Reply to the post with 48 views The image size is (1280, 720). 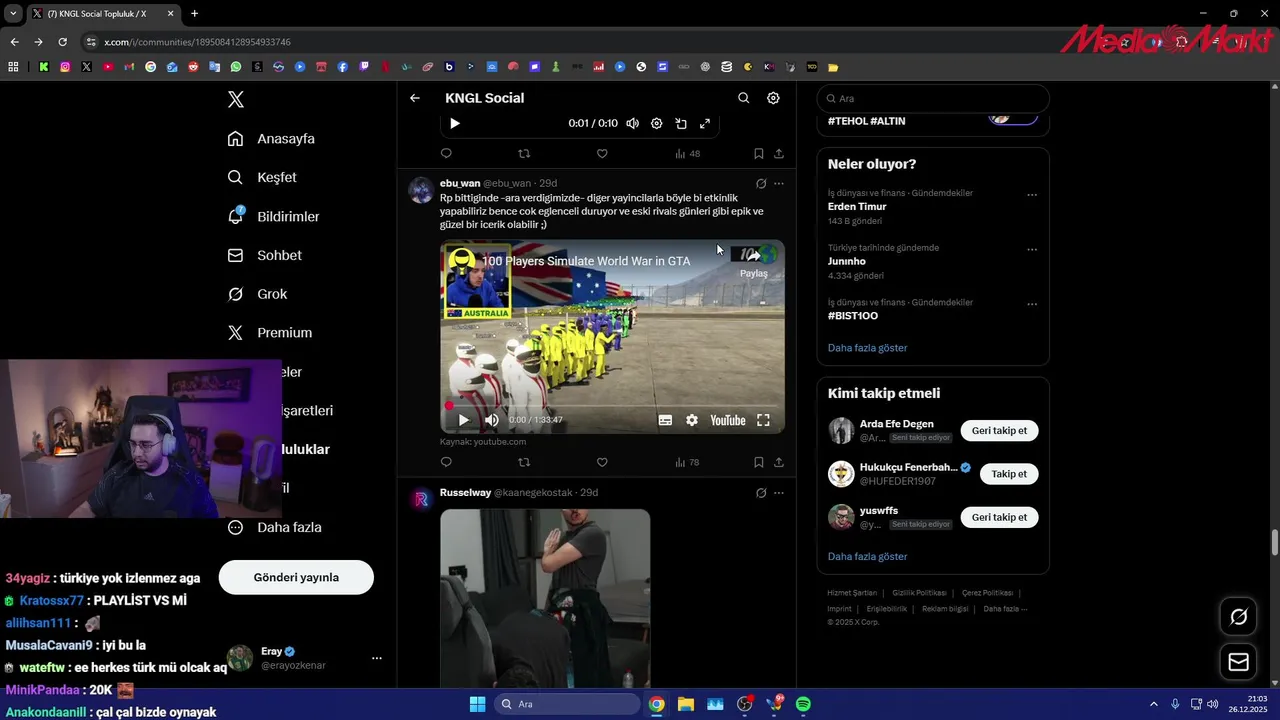tap(446, 153)
